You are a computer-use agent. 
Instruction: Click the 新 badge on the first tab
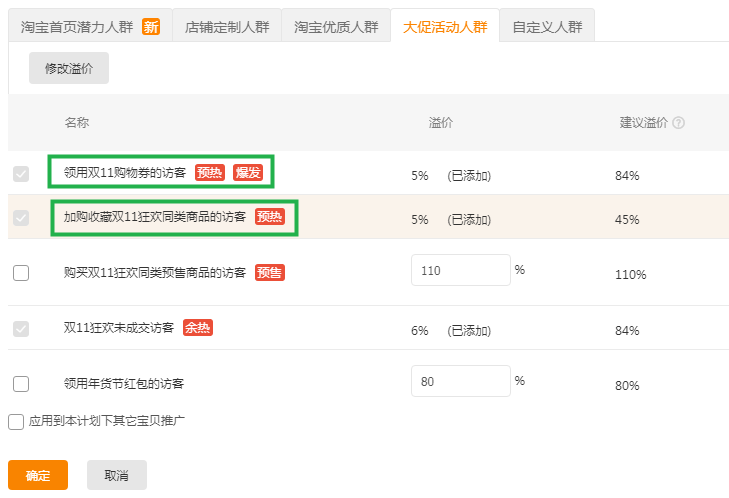(151, 27)
